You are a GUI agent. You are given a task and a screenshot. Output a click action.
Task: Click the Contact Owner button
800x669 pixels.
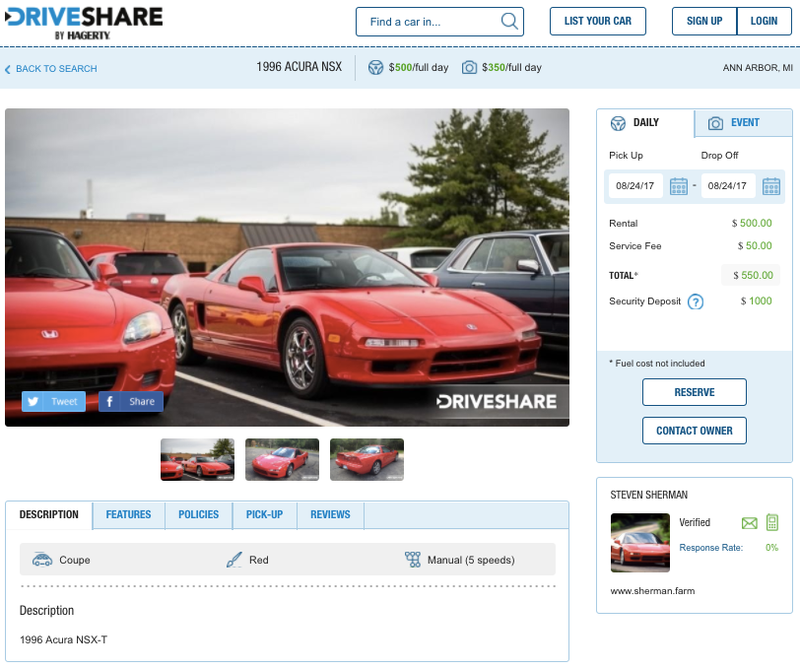pos(694,431)
